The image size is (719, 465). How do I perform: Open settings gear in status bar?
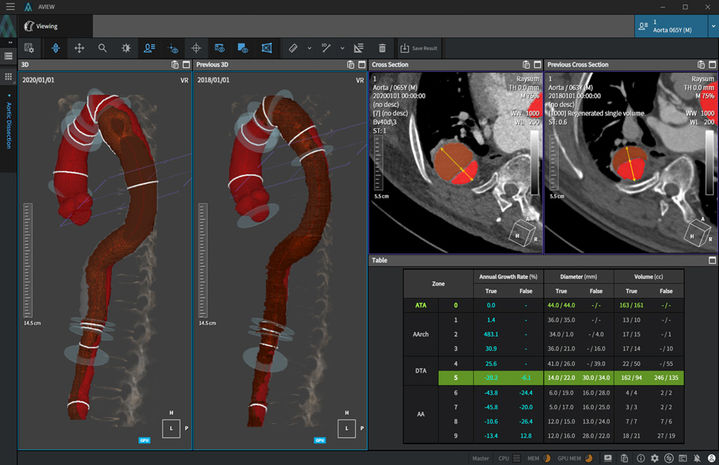(x=653, y=457)
